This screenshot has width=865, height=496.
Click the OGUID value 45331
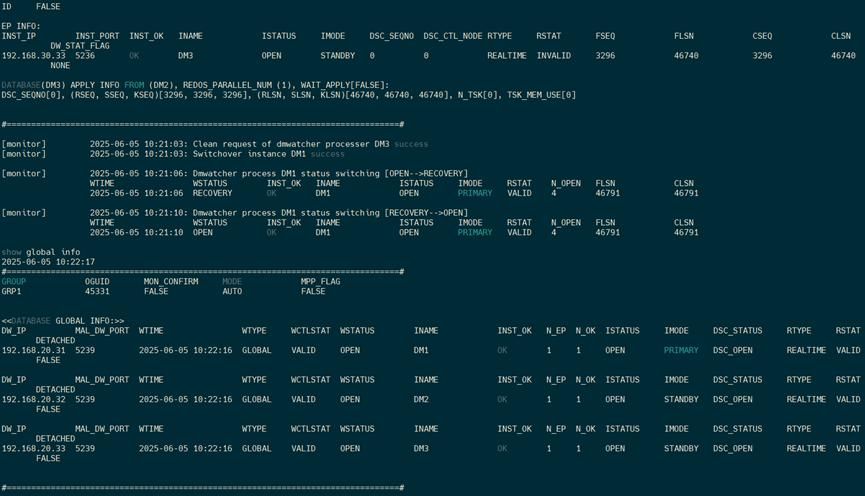pos(97,291)
